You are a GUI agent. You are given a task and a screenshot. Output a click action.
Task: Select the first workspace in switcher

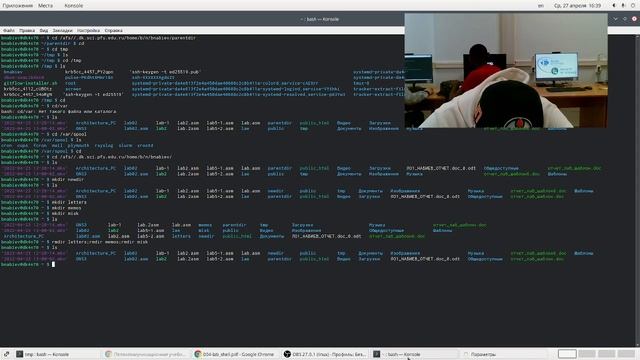pyautogui.click(x=567, y=354)
